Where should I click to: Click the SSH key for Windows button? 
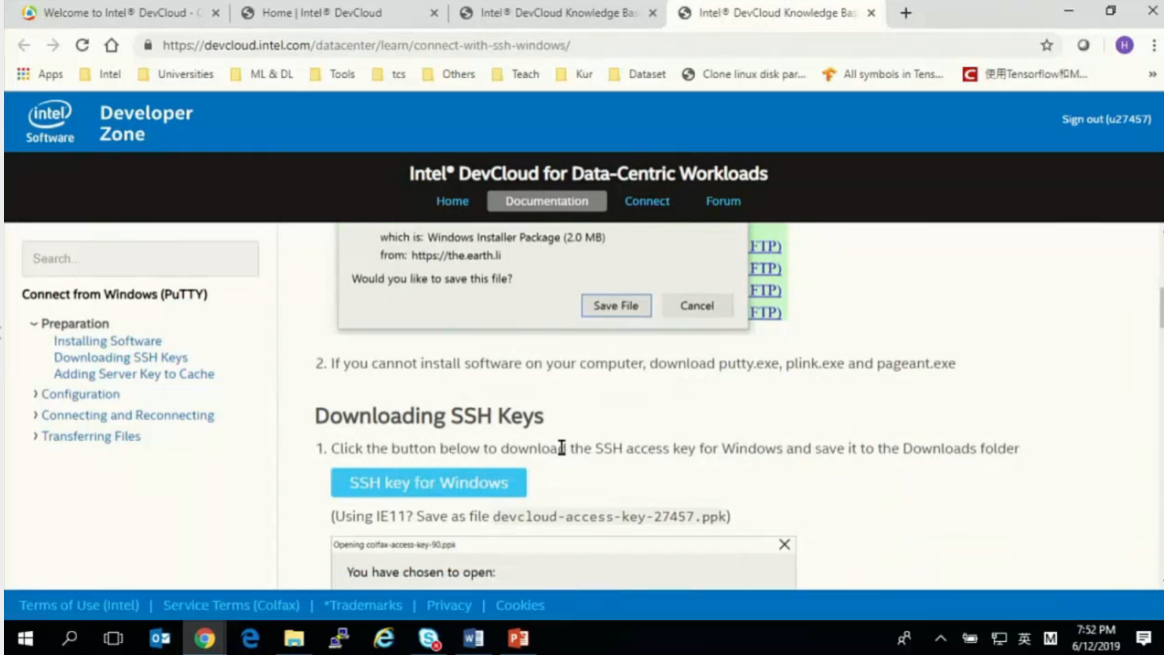pyautogui.click(x=428, y=483)
